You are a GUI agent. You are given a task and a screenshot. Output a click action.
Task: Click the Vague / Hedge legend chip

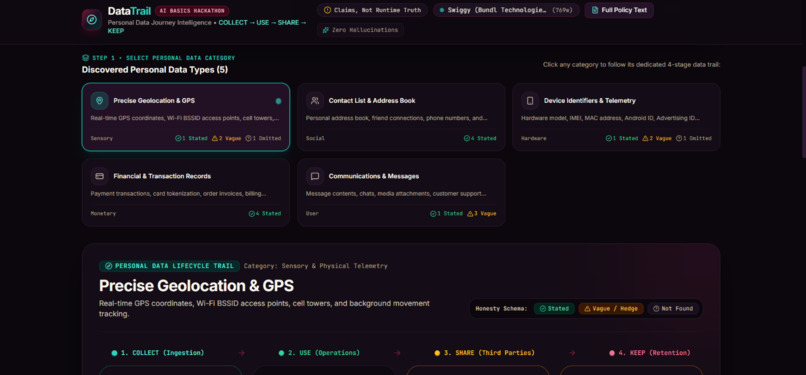click(x=611, y=309)
